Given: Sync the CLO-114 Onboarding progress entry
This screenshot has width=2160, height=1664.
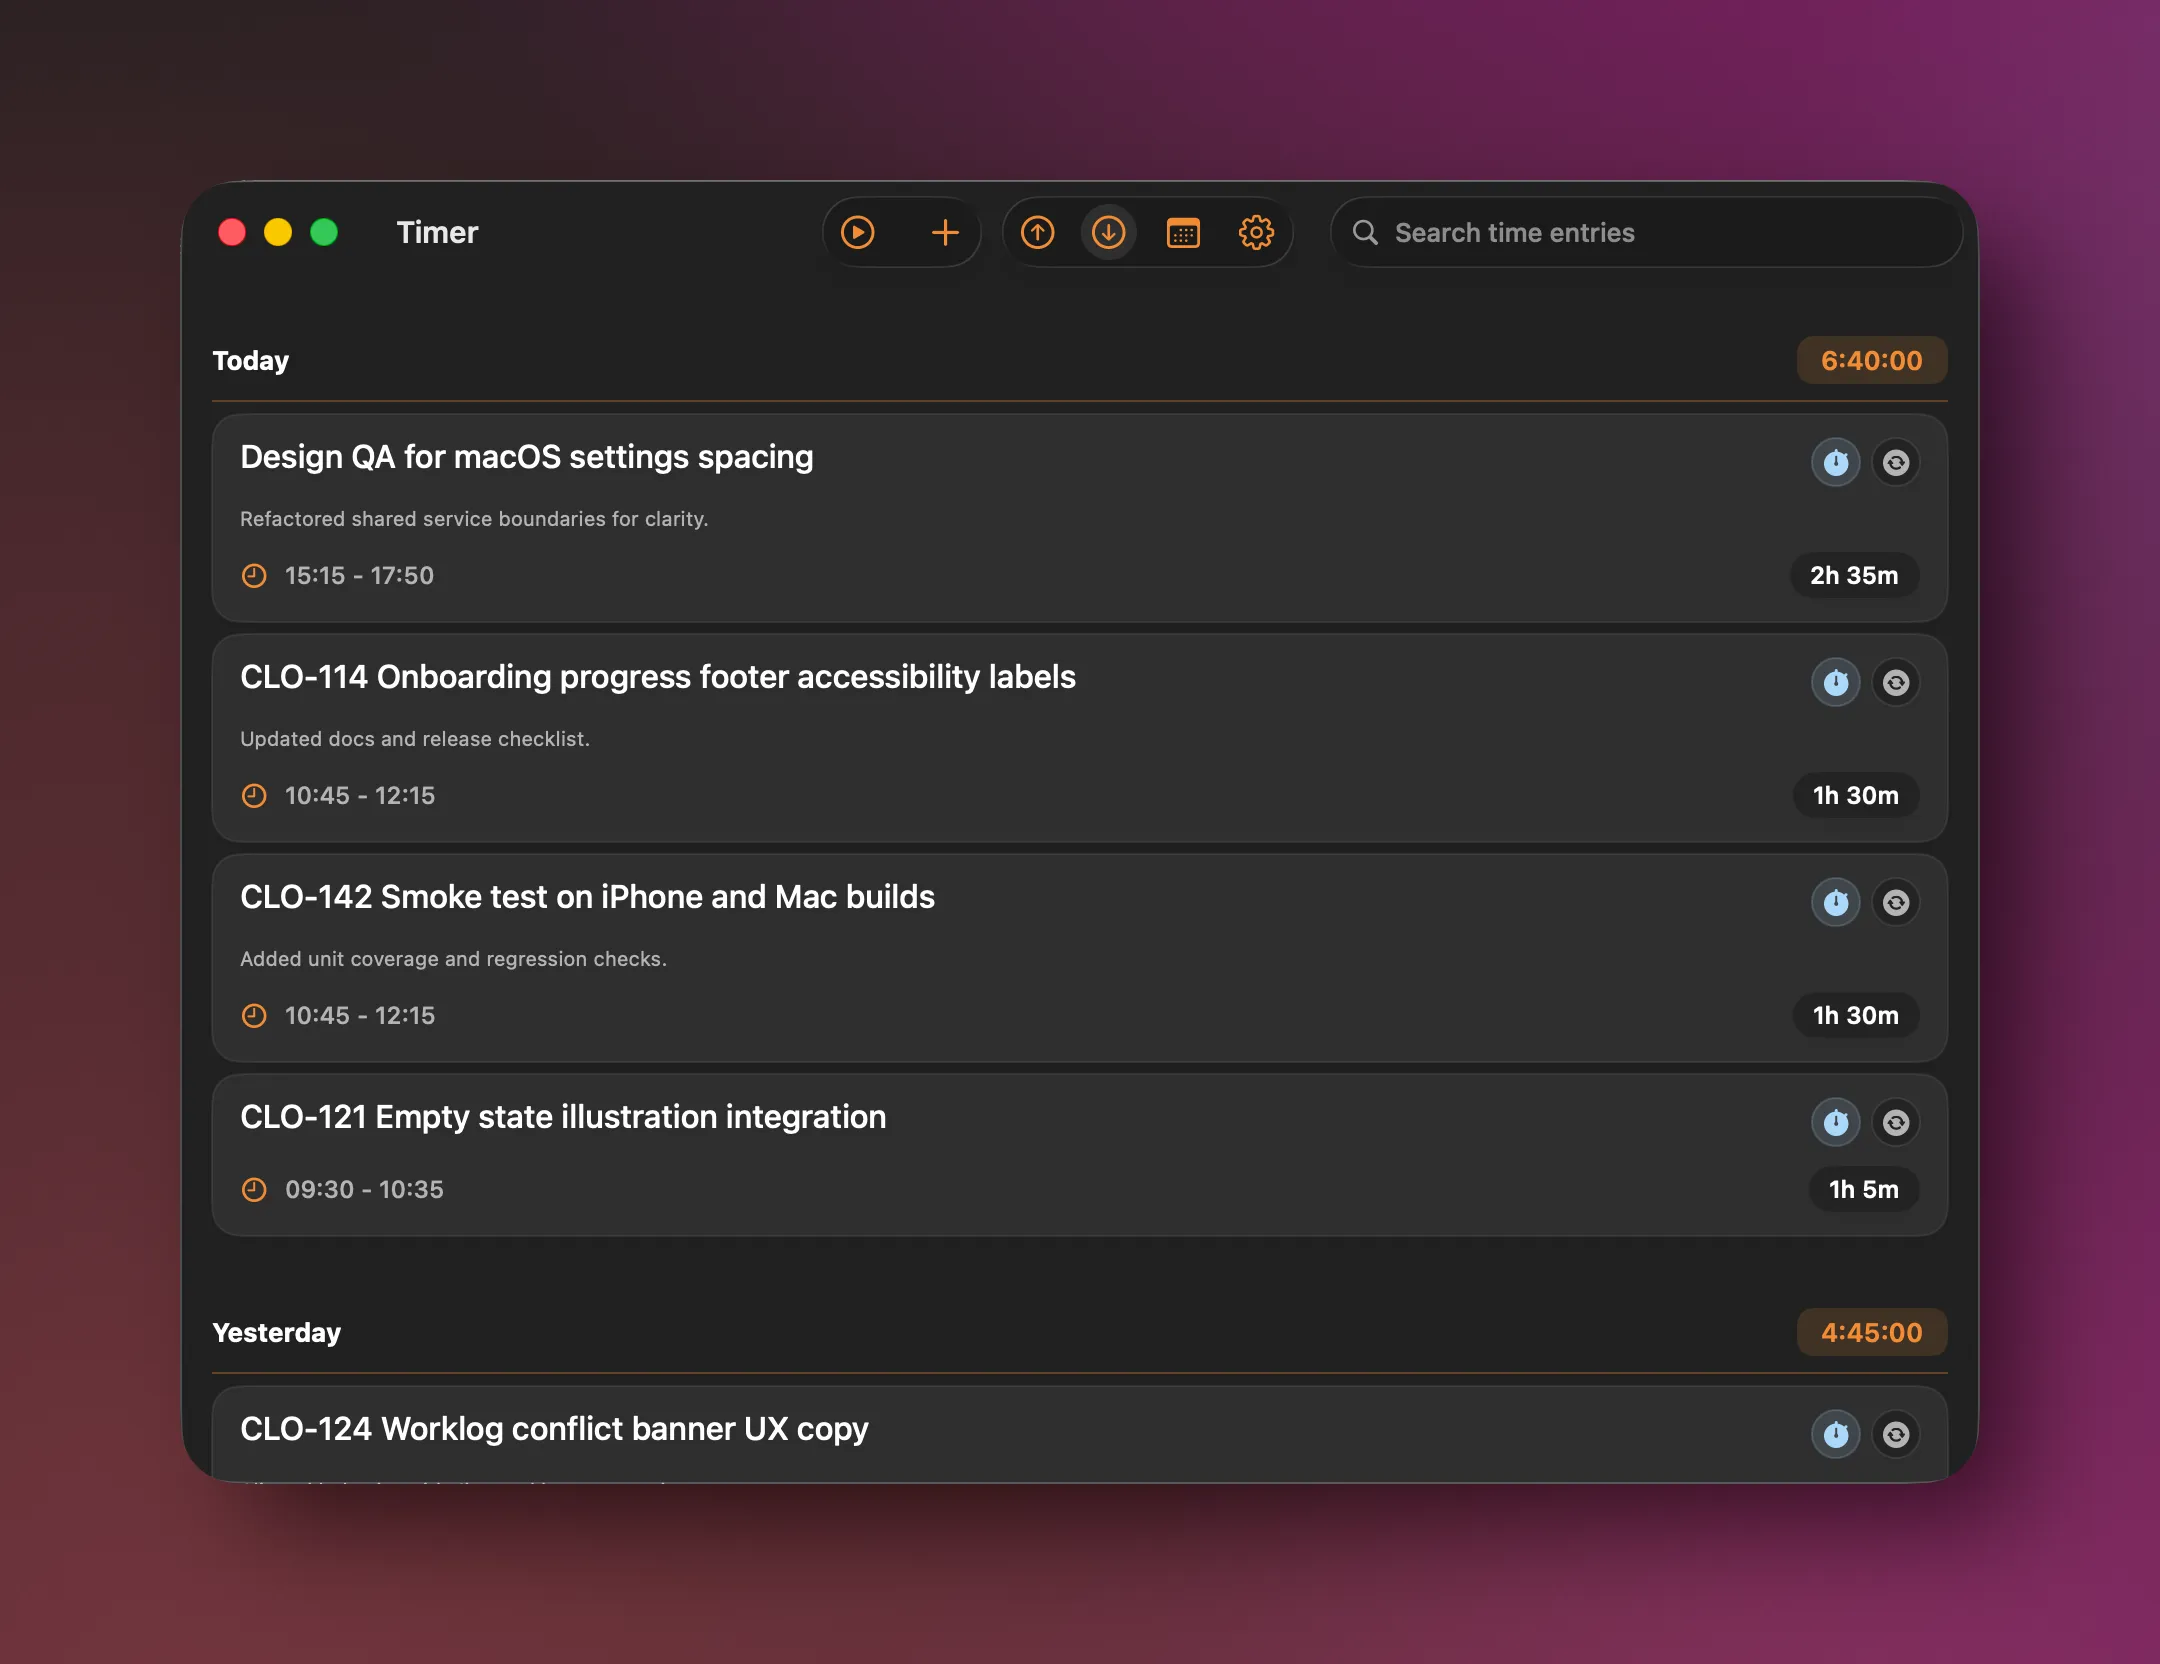Looking at the screenshot, I should [1895, 683].
